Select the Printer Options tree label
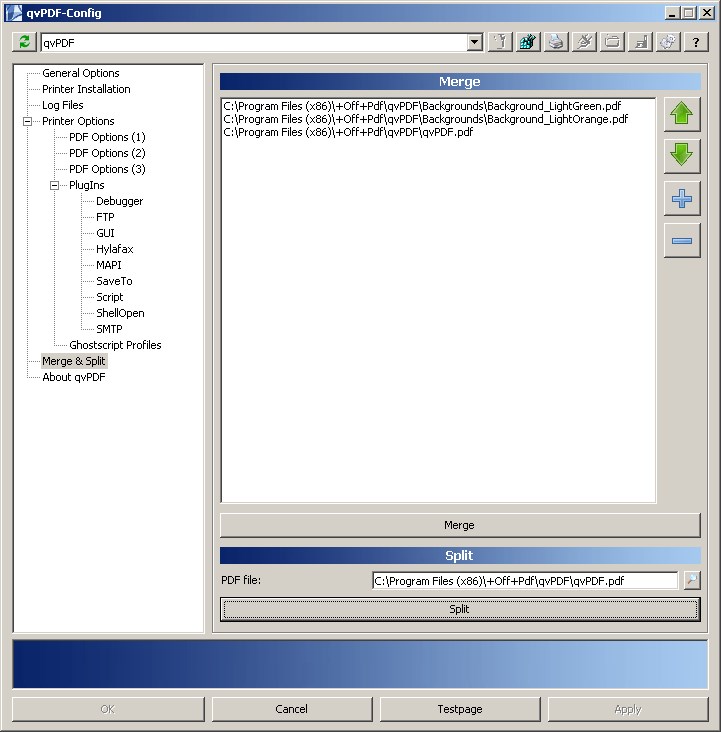 [78, 121]
